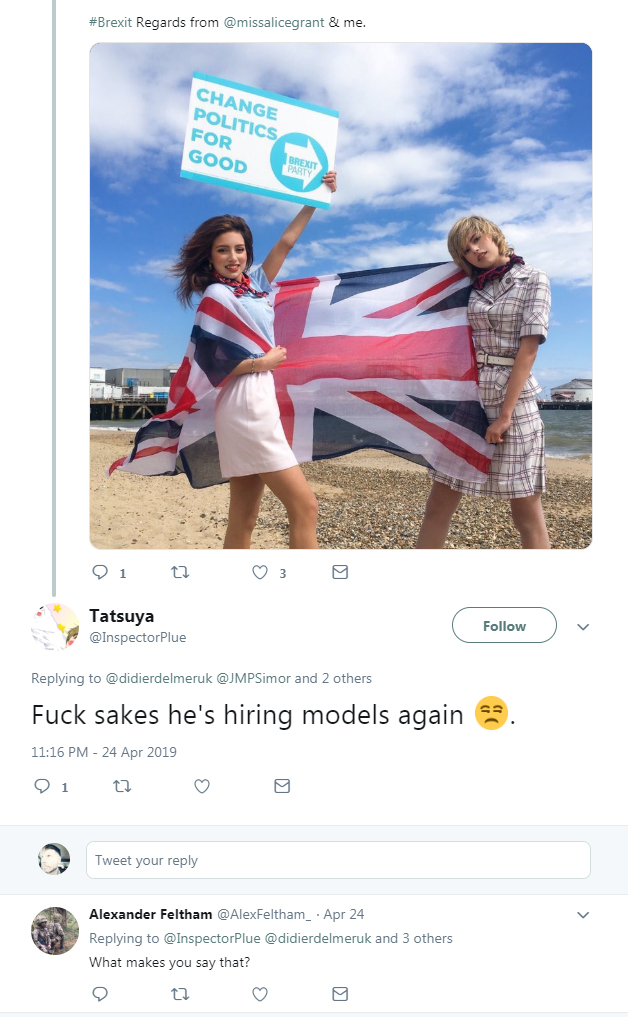Image resolution: width=628 pixels, height=1017 pixels.
Task: Reply to Alexander Feltham's question
Action: [99, 994]
